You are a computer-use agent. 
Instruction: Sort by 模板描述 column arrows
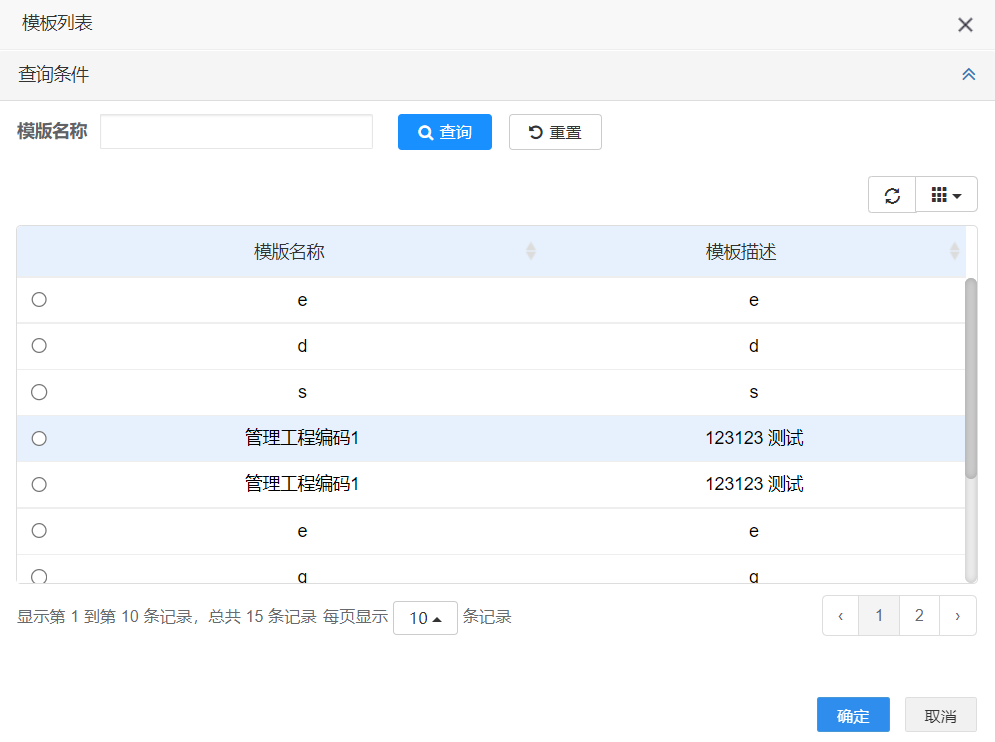tap(954, 252)
